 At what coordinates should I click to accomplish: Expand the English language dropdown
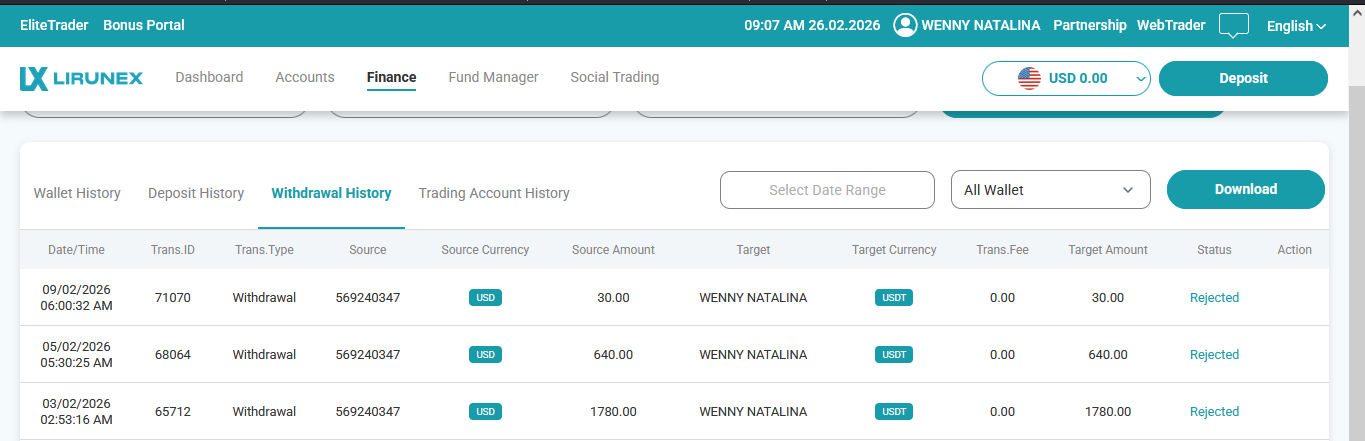pyautogui.click(x=1296, y=26)
